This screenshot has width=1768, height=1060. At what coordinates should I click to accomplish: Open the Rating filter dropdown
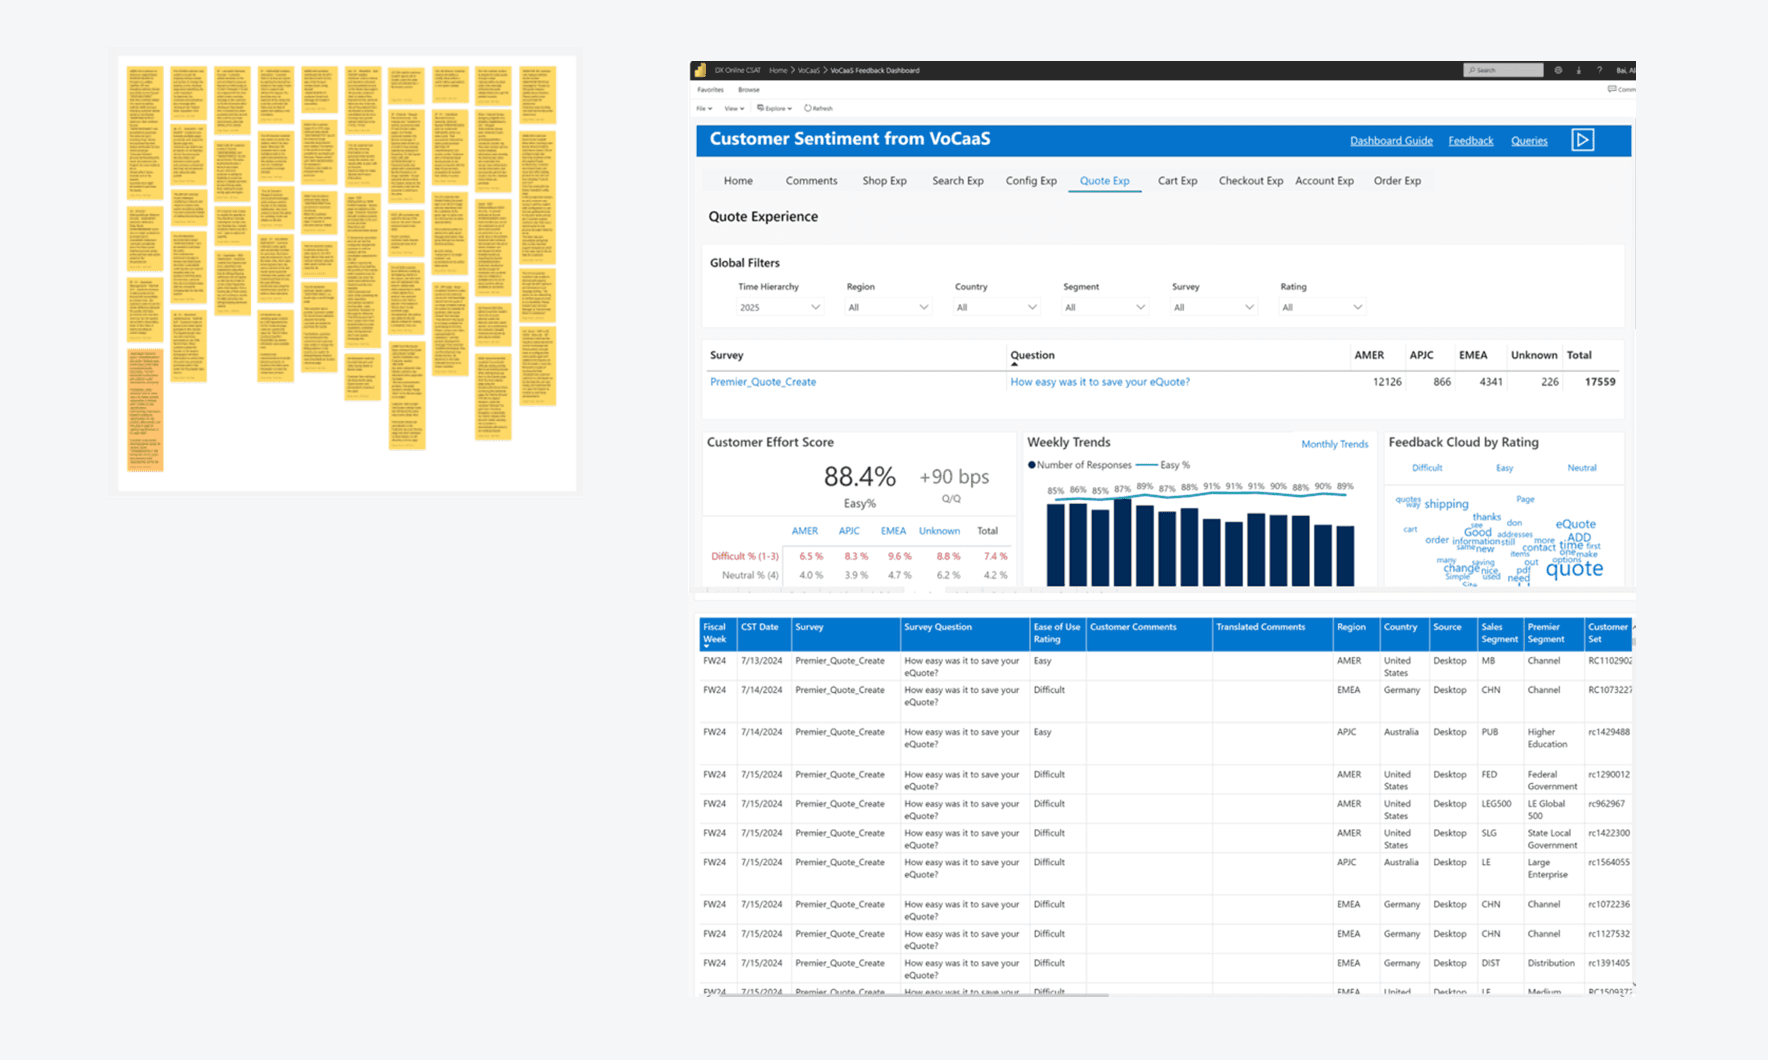point(1322,307)
